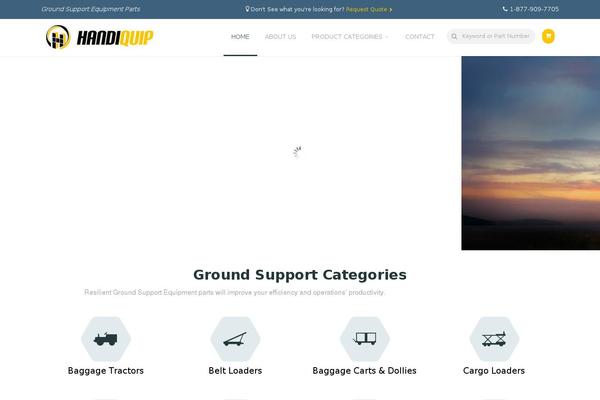600x400 pixels.
Task: Click the Resilient Ground Support Equipment description text
Action: click(234, 292)
